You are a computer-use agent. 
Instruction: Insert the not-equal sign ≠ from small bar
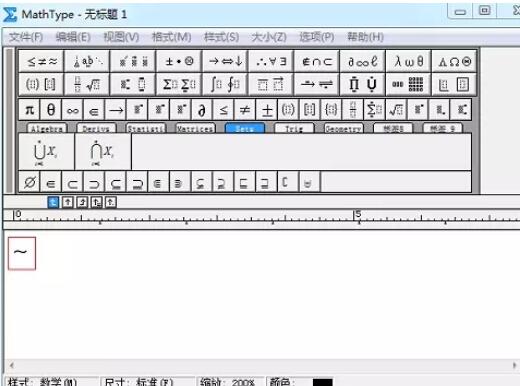245,110
